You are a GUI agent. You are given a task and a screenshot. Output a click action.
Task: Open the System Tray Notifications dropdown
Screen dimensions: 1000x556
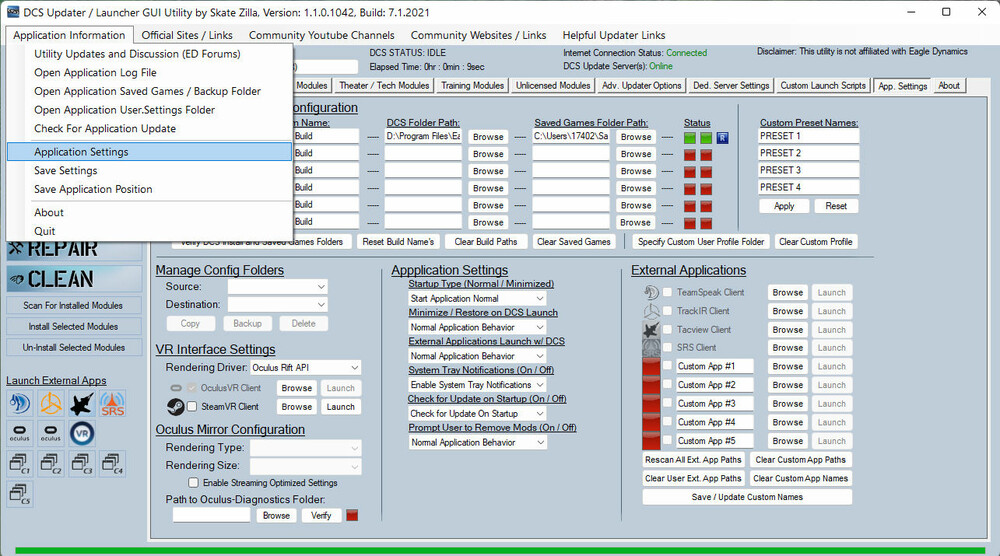pos(477,385)
